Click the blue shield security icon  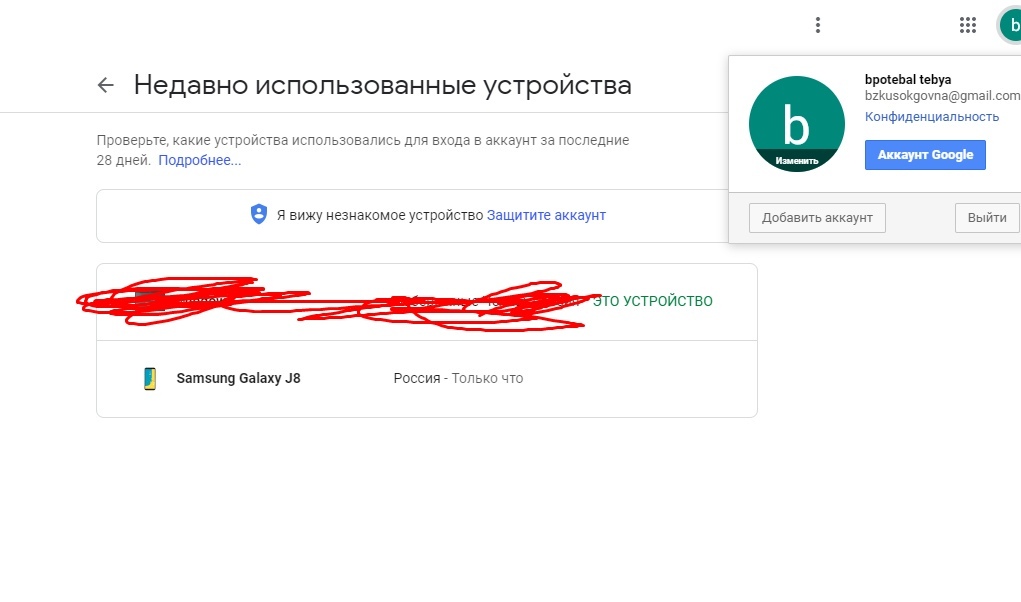259,214
